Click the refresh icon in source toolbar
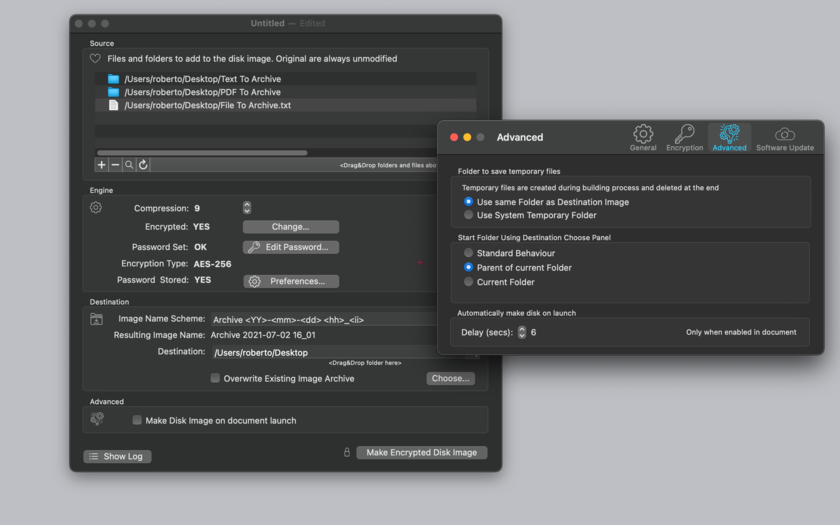The height and width of the screenshot is (525, 840). coord(143,164)
